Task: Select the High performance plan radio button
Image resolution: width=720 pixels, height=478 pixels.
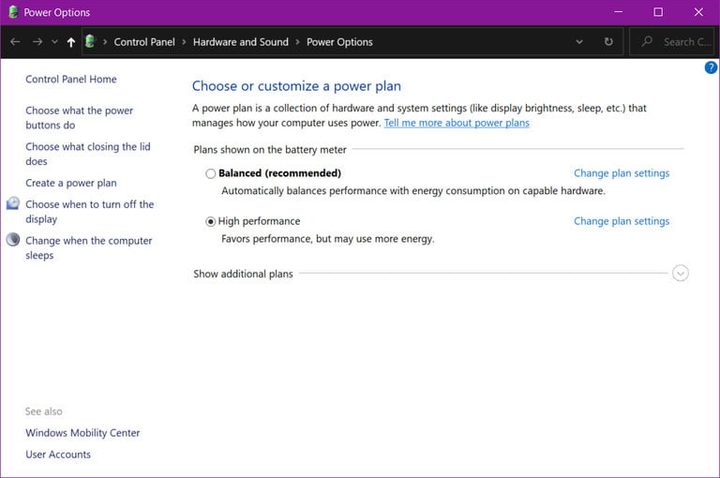Action: pyautogui.click(x=210, y=222)
